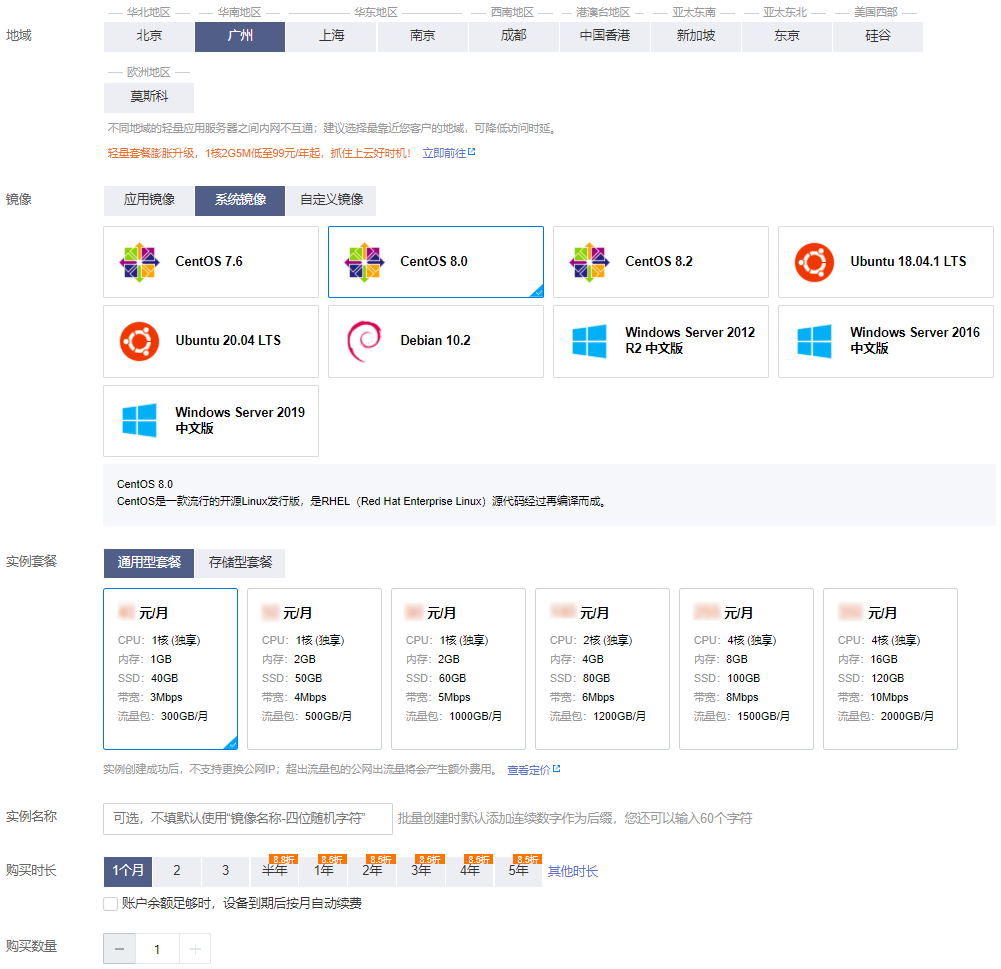Choose the 4核 16GB 120GB SSD package
The height and width of the screenshot is (969, 1001).
[x=890, y=669]
